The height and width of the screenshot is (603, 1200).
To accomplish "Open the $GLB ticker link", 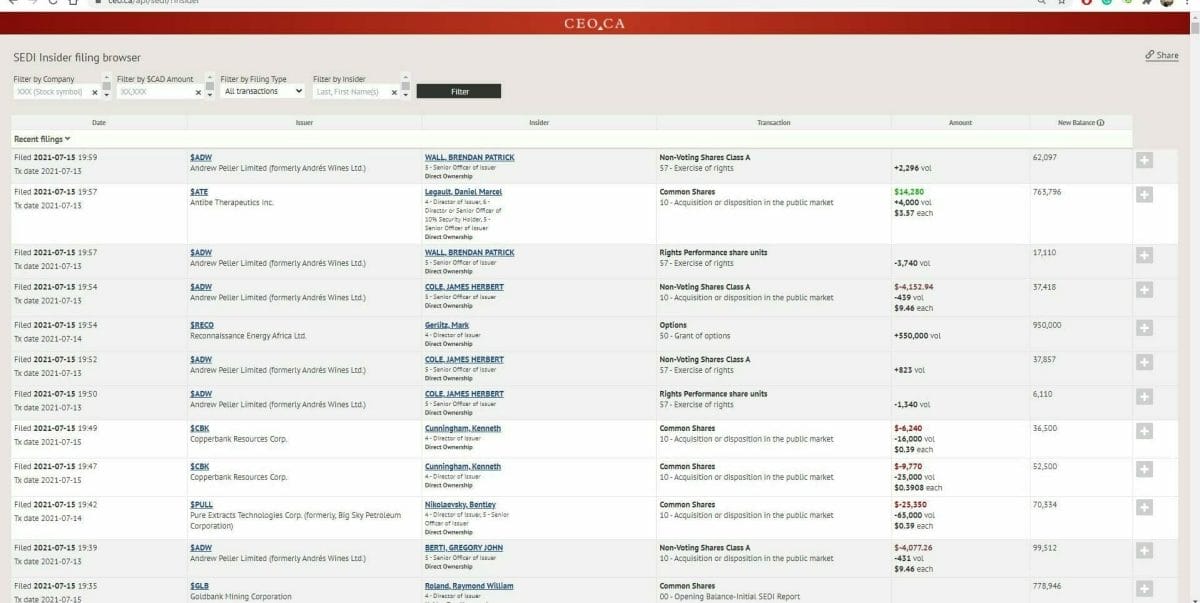I will coord(199,586).
